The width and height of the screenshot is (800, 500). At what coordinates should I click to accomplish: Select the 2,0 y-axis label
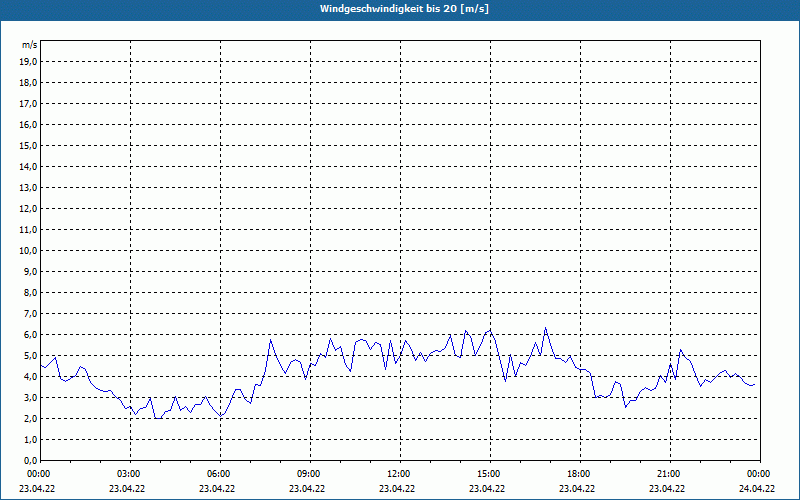31,419
